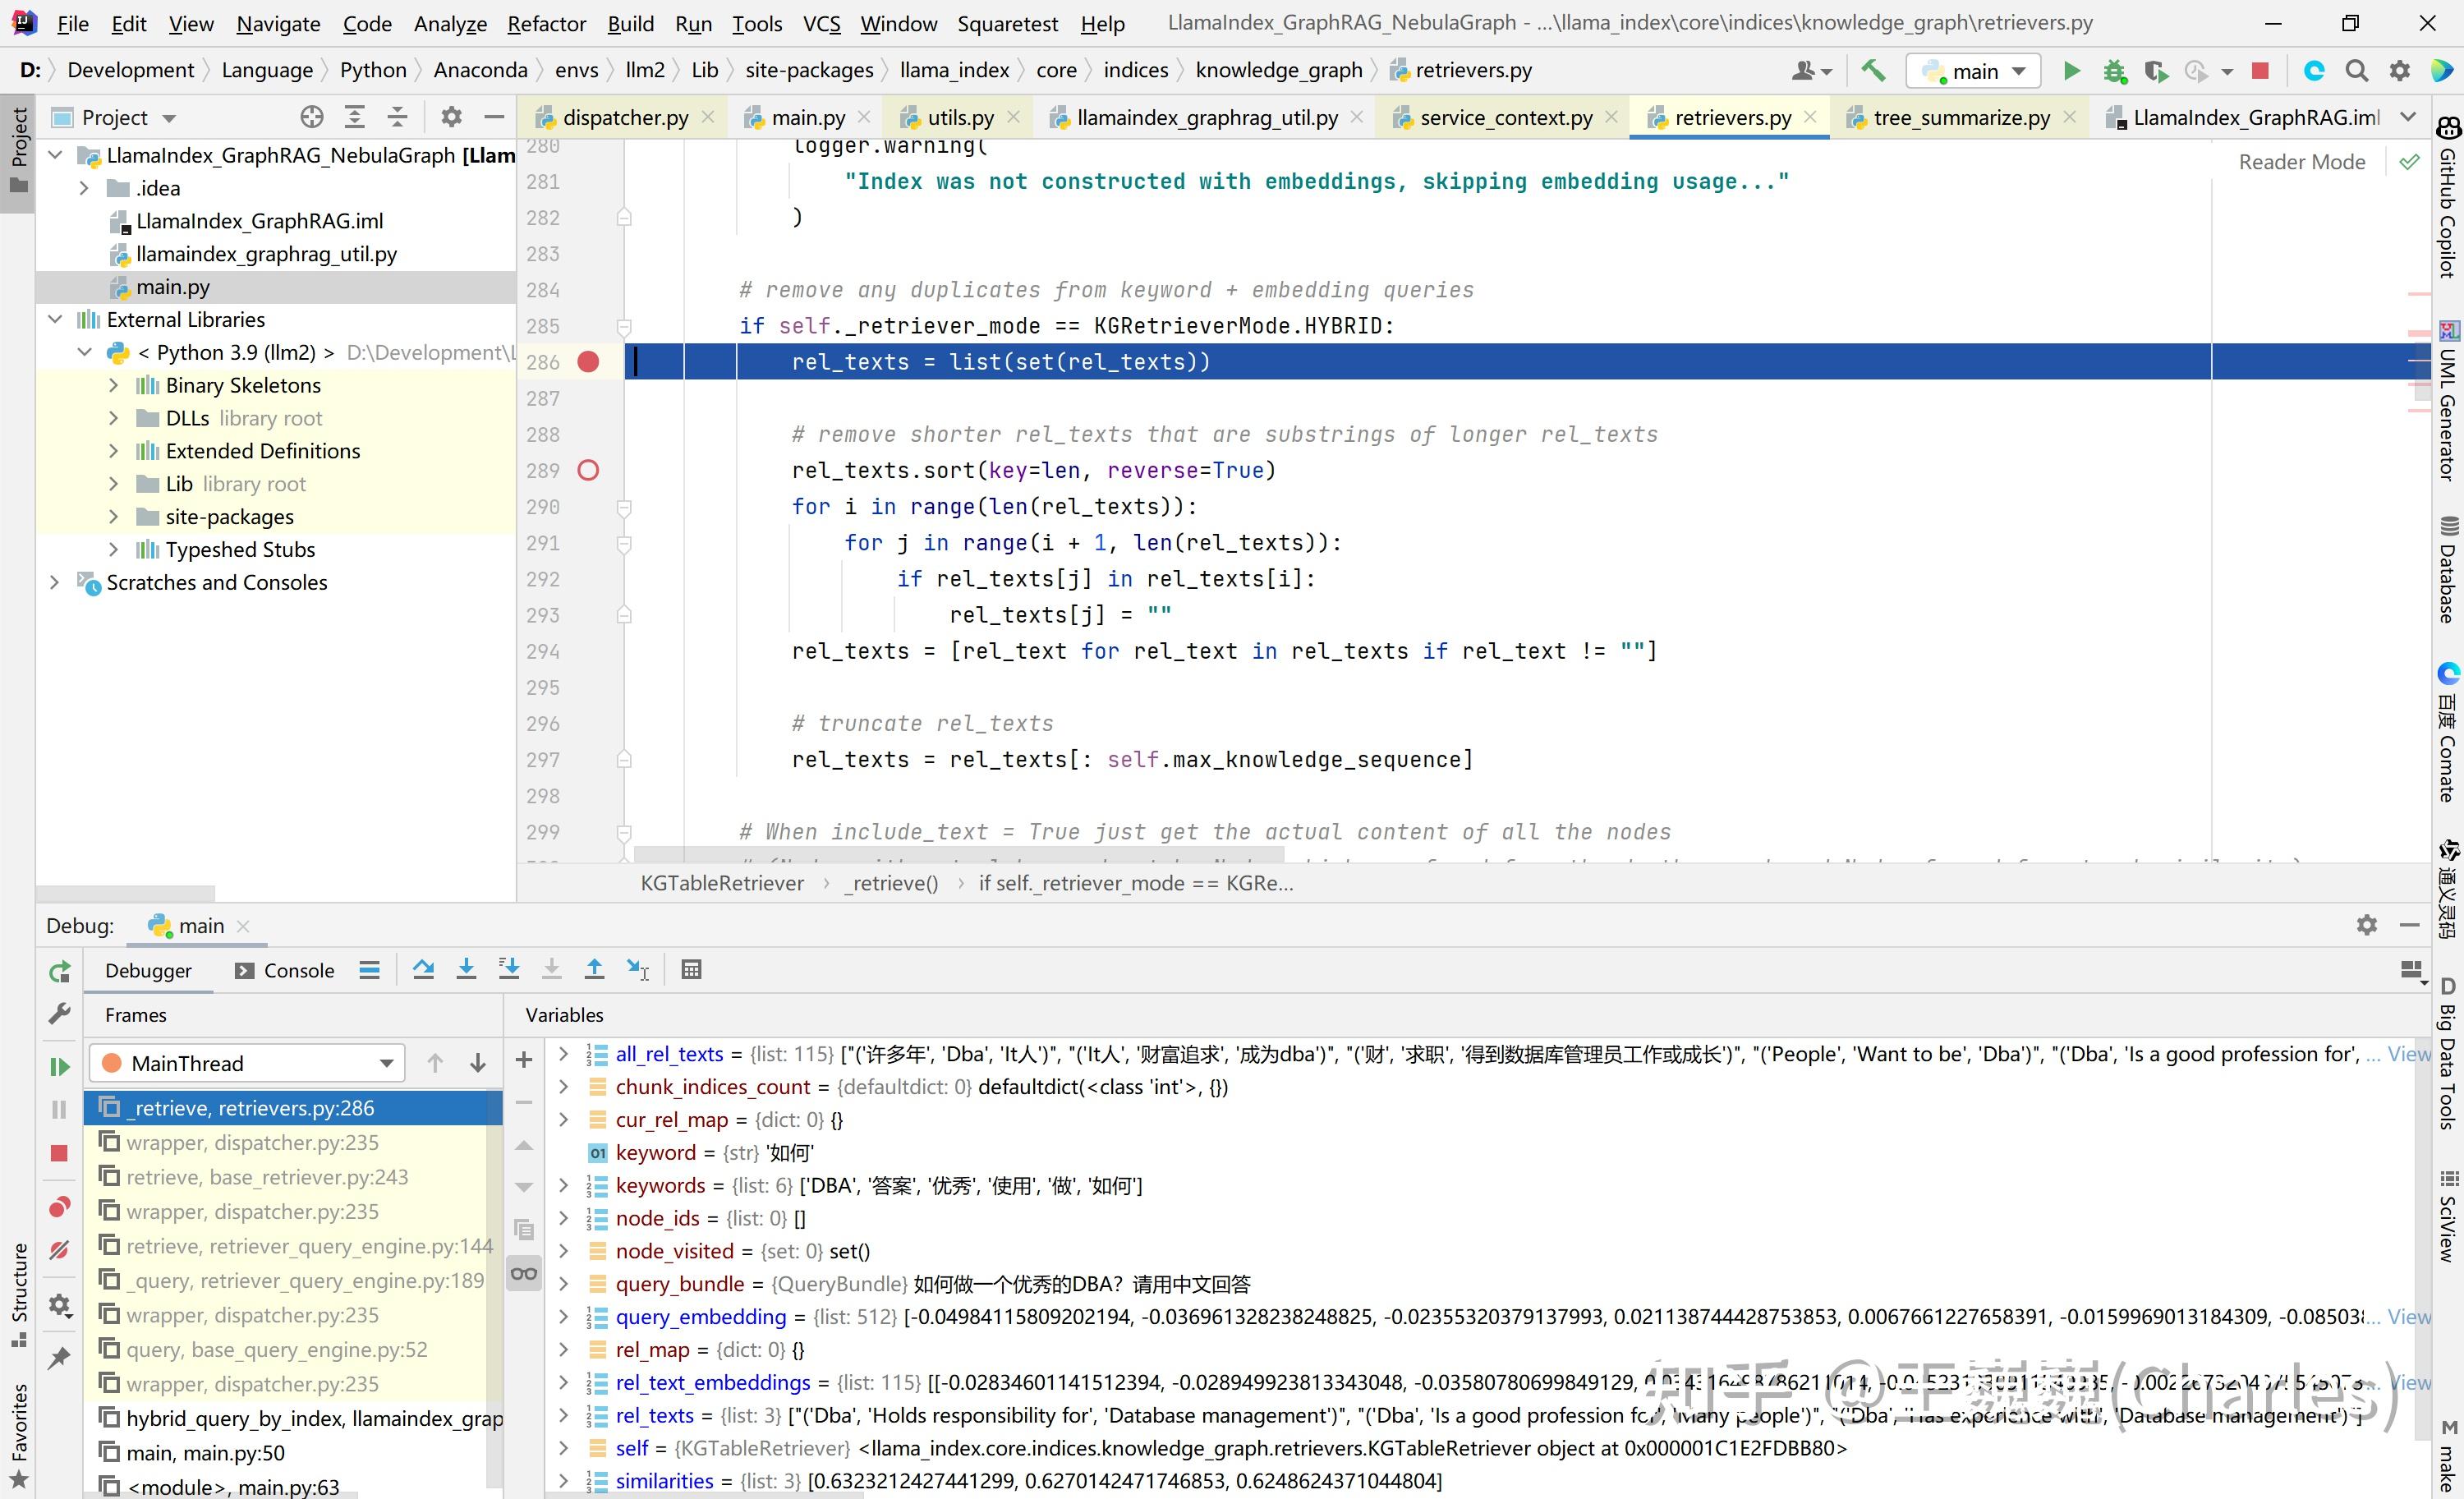Screen dimensions: 2464x1499
Task: Click the Step Into debugger icon
Action: pos(466,969)
